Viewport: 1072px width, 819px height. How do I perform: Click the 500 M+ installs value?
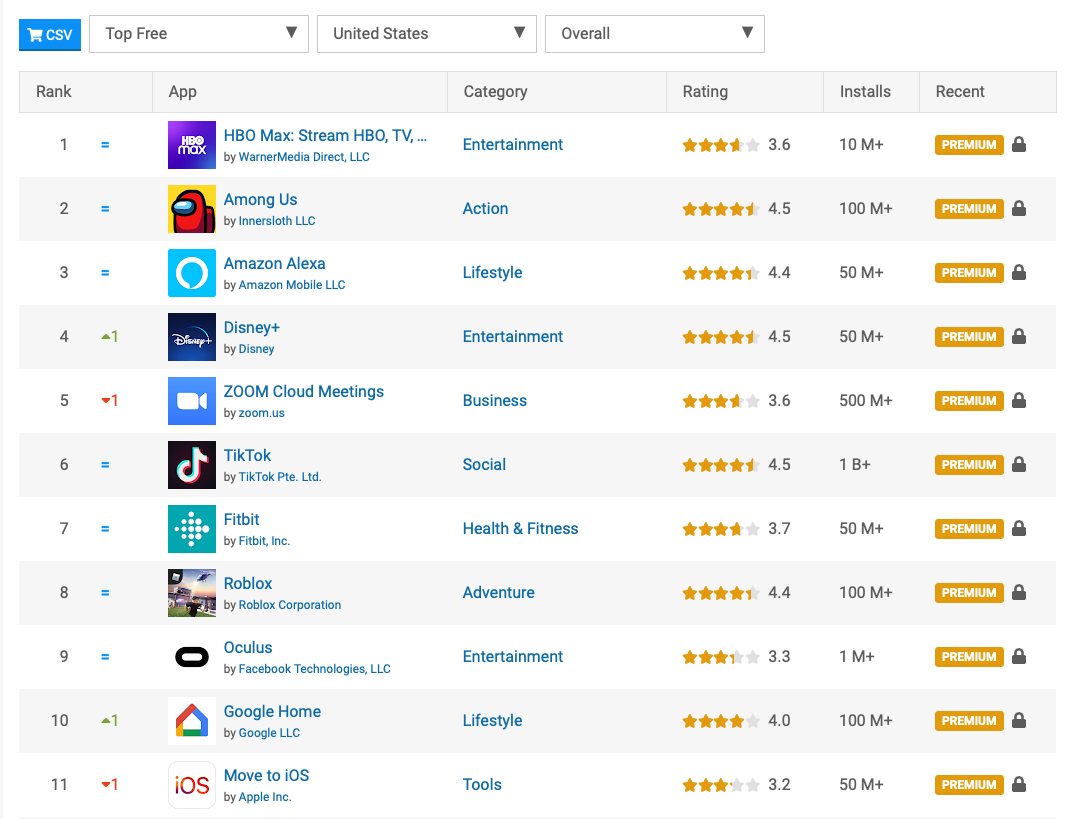click(x=866, y=401)
